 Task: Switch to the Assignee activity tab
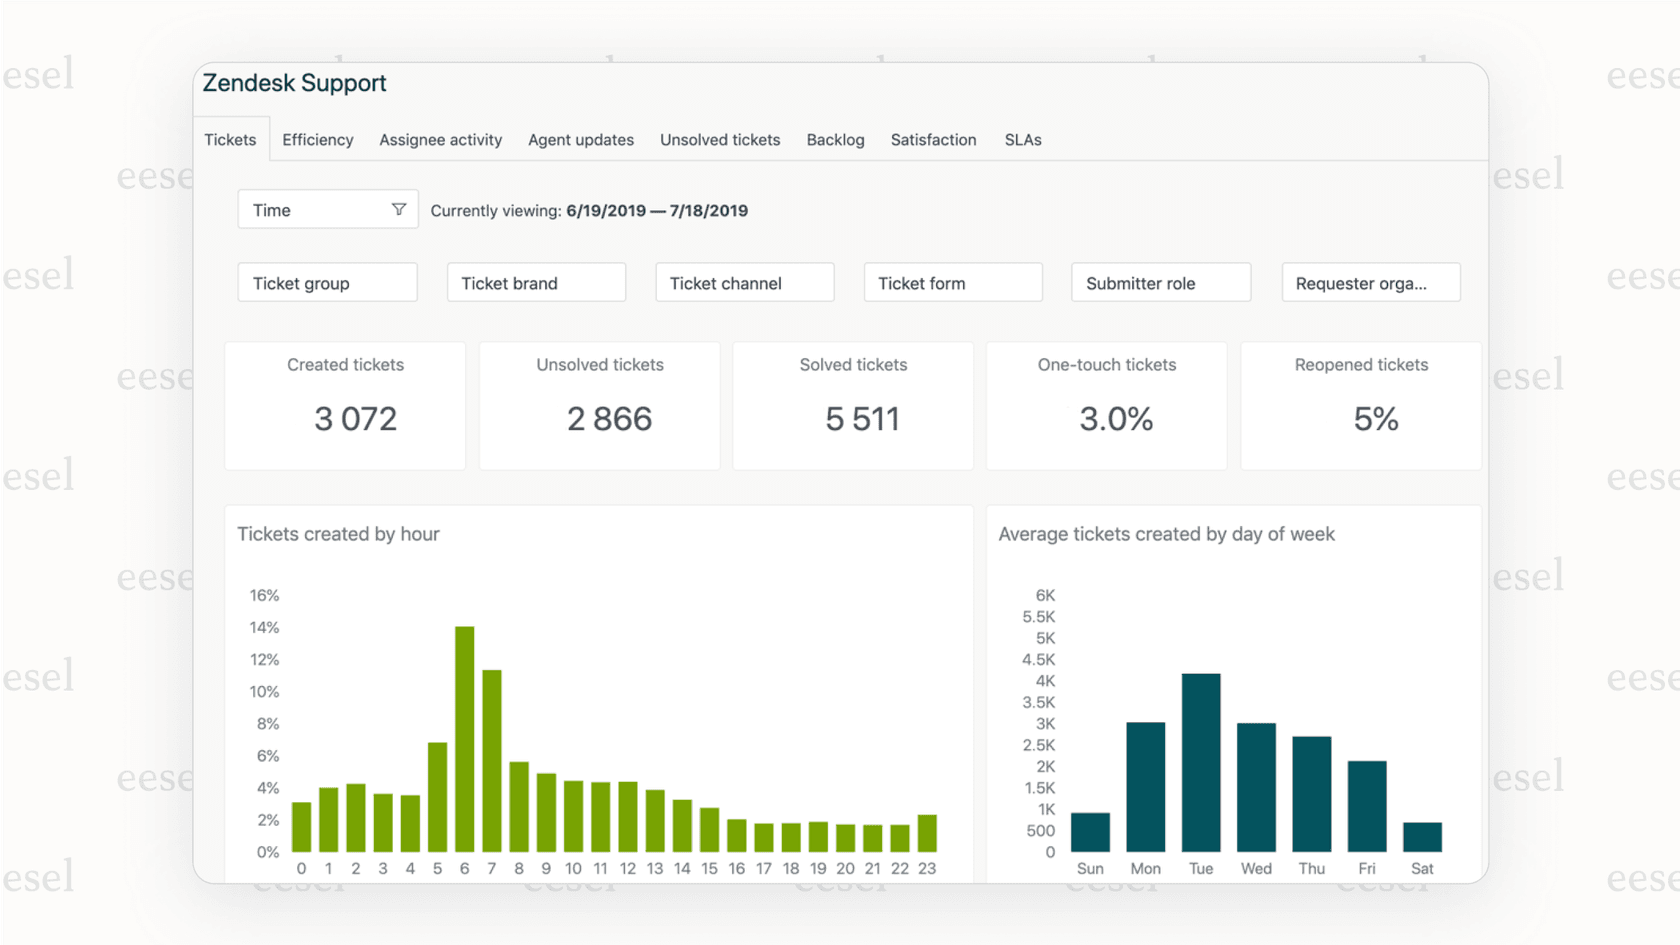tap(440, 139)
